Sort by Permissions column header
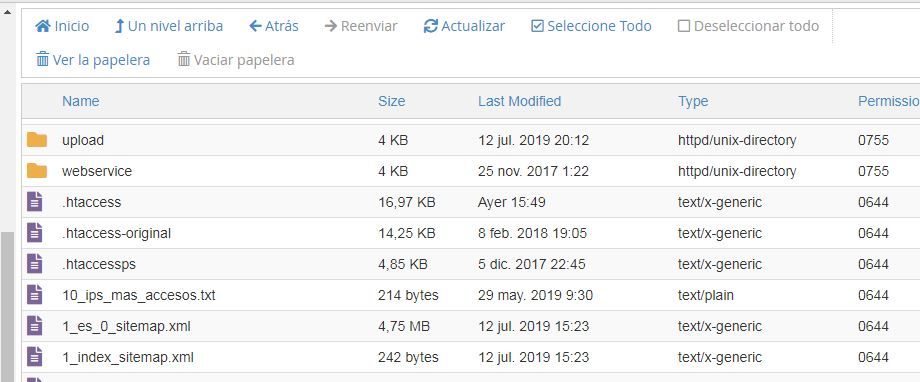This screenshot has width=920, height=382. (x=888, y=101)
